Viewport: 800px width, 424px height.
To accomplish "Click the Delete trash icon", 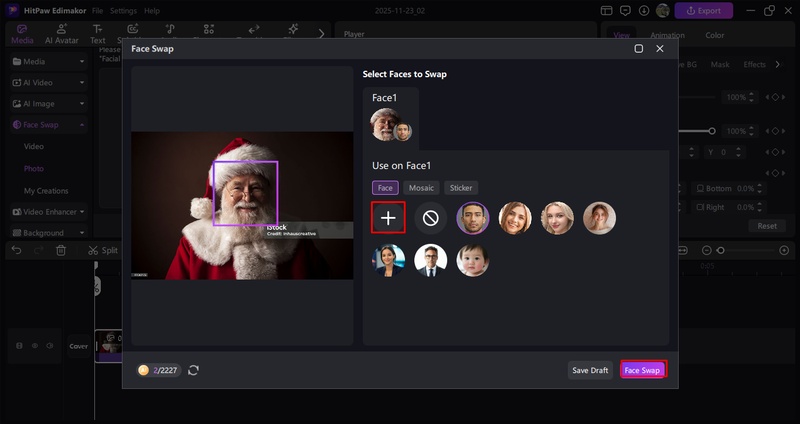I will 61,250.
